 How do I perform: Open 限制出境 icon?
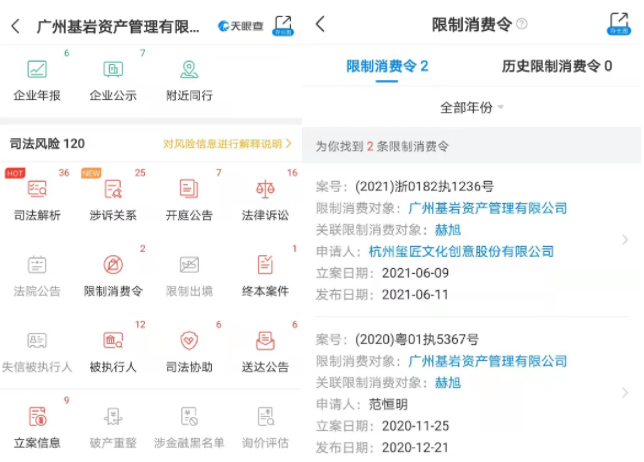click(x=189, y=264)
